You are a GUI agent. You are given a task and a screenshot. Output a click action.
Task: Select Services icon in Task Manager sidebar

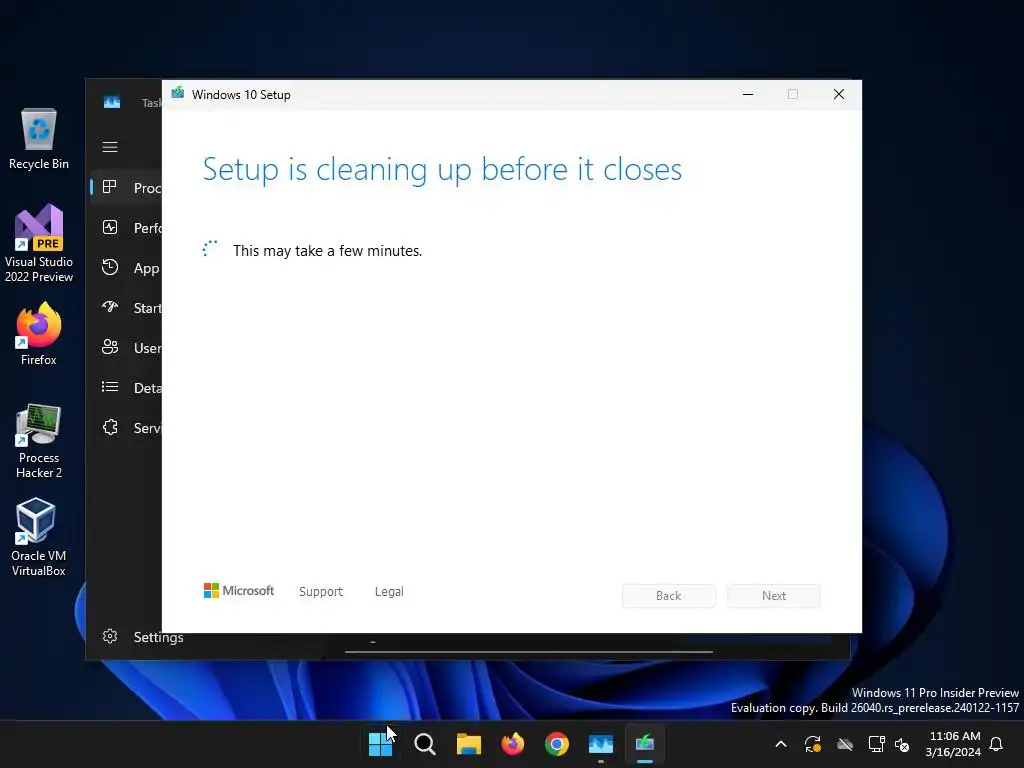[110, 427]
